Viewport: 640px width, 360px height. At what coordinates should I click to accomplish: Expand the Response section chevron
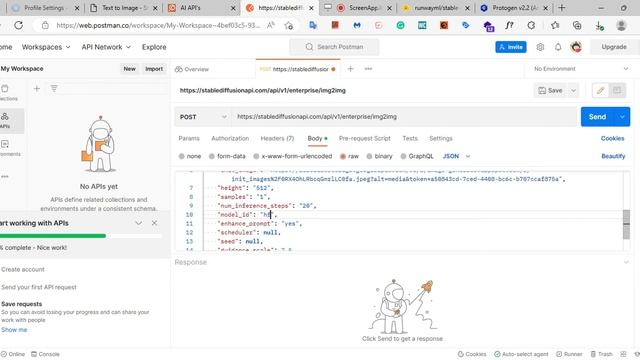tap(626, 262)
